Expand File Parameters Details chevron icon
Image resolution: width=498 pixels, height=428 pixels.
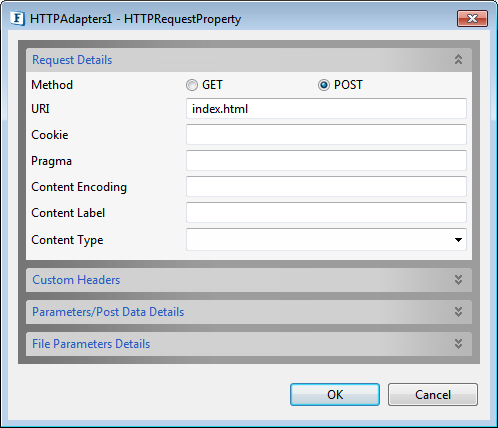click(458, 344)
